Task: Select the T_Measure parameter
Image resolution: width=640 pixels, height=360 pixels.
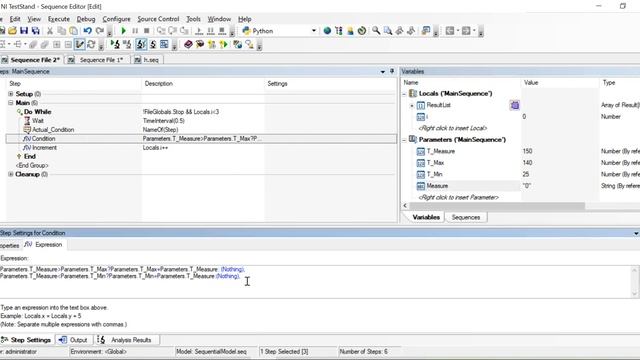Action: 440,151
